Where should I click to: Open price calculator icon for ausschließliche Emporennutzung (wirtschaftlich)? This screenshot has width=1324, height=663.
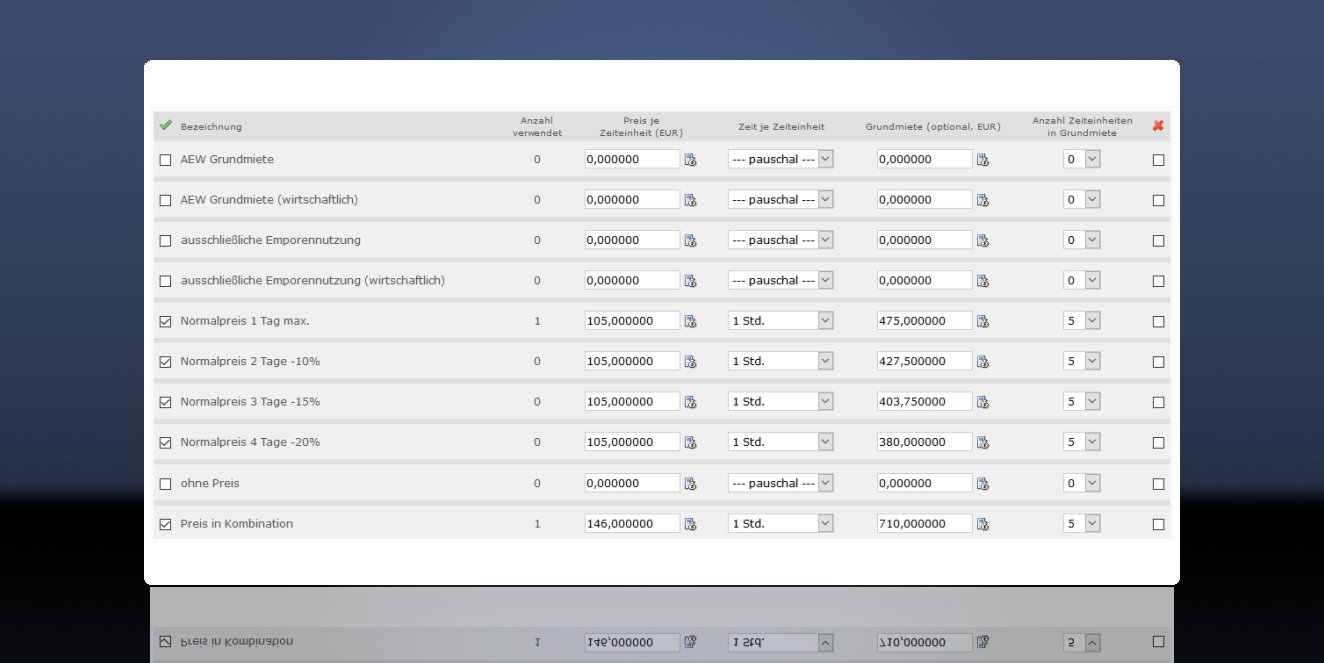[690, 281]
